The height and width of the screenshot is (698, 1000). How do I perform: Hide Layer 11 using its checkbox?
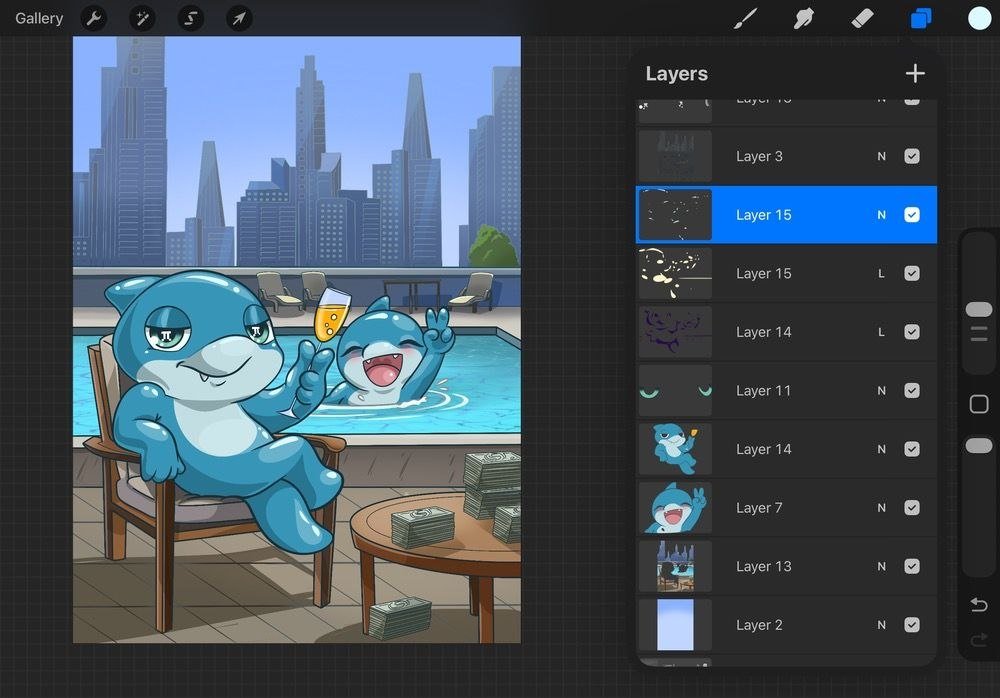click(x=912, y=390)
